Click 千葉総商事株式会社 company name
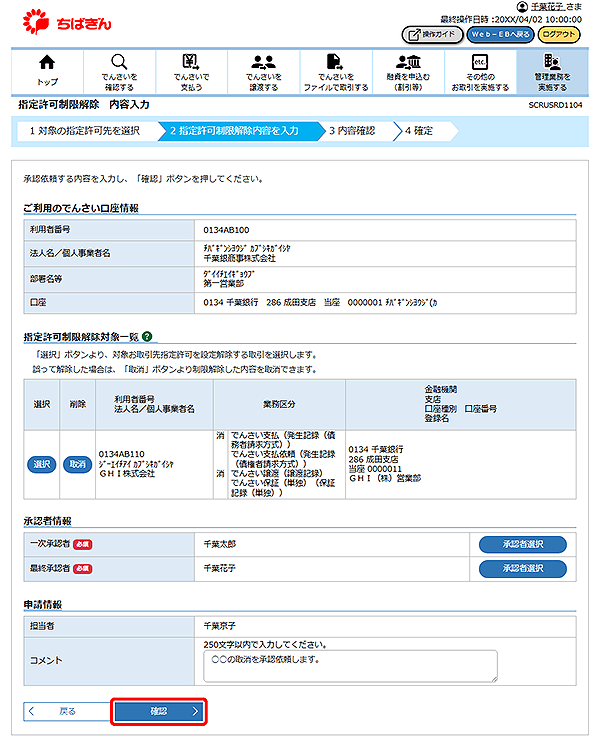 pos(239,258)
